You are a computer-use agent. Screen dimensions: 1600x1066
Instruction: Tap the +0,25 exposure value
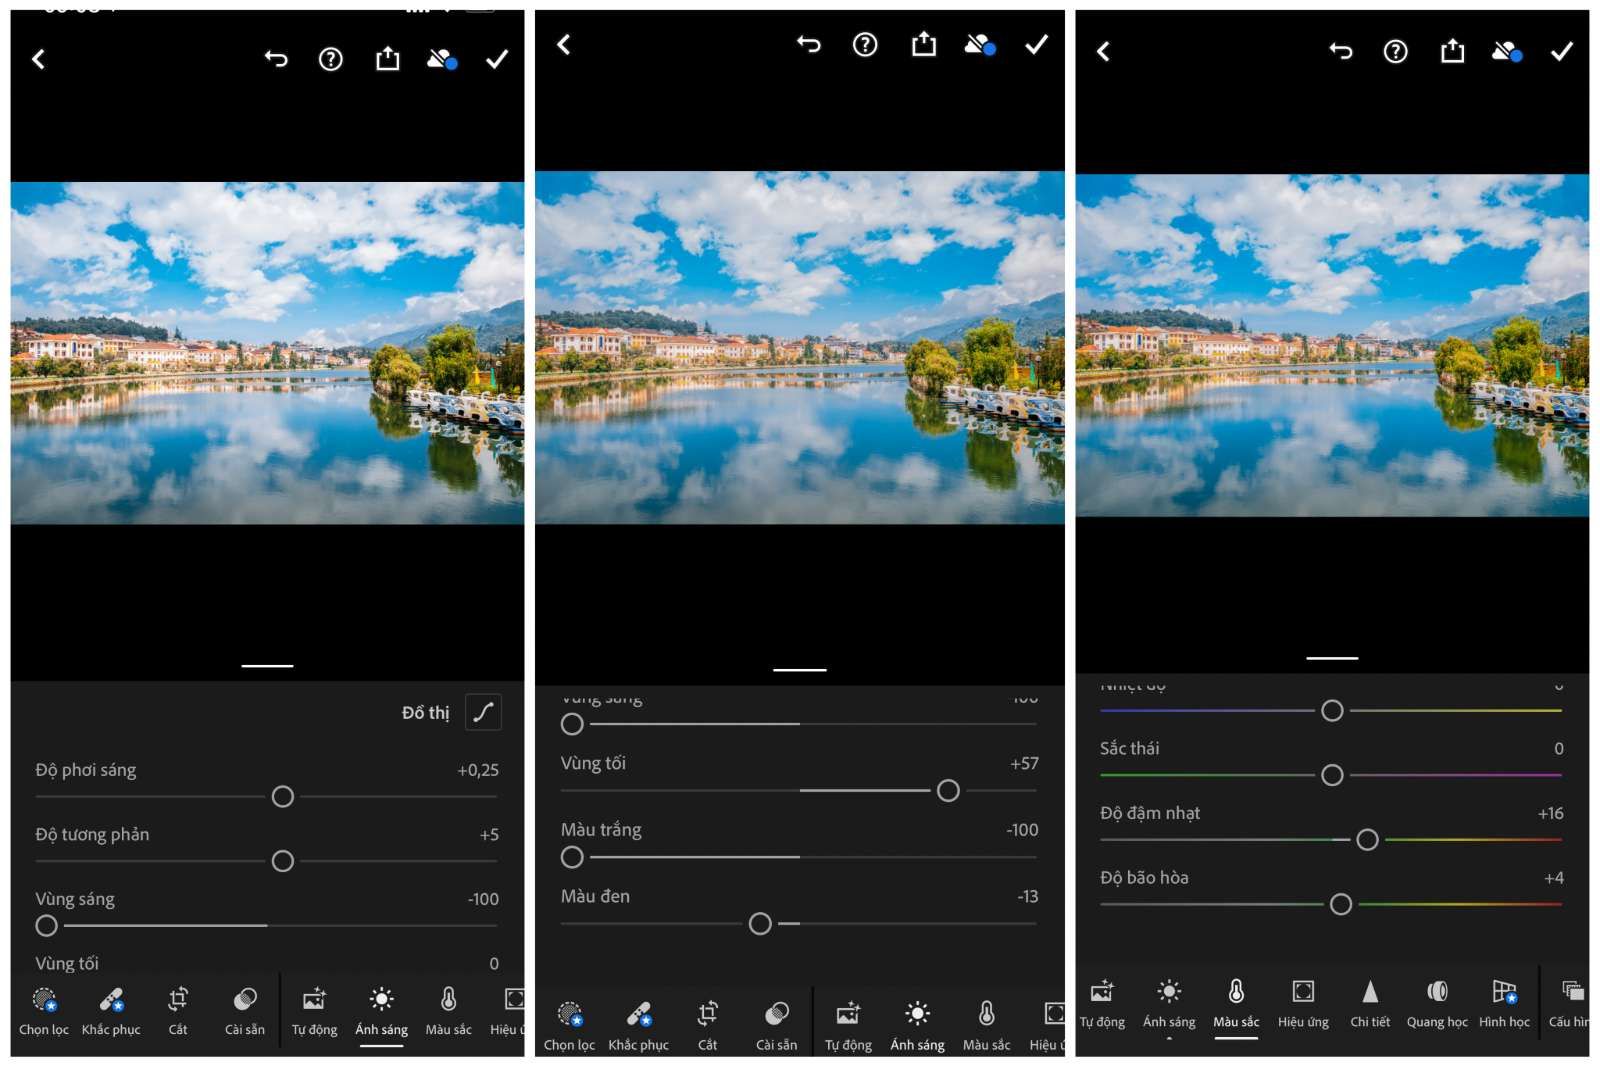pyautogui.click(x=478, y=770)
